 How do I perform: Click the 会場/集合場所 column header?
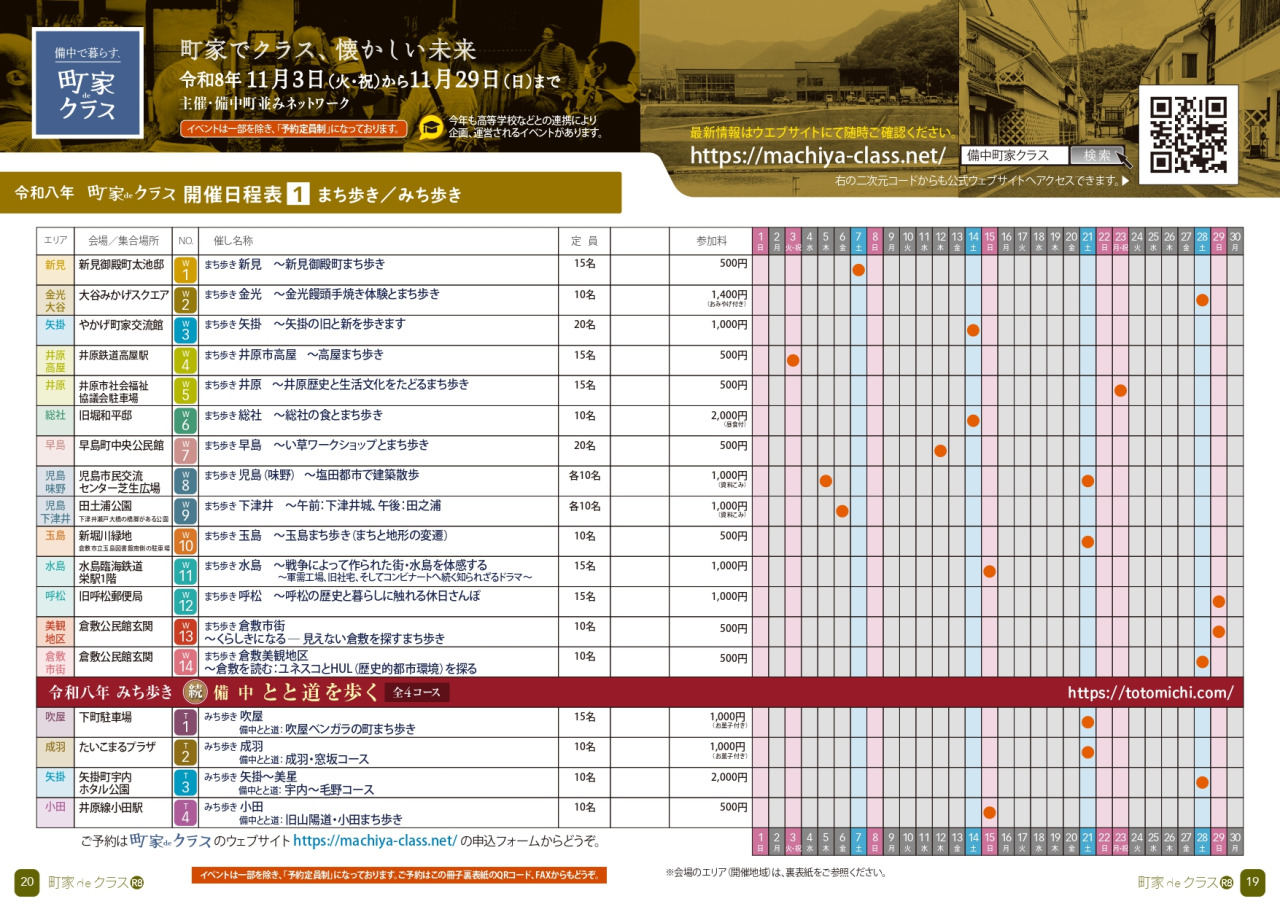[x=123, y=241]
